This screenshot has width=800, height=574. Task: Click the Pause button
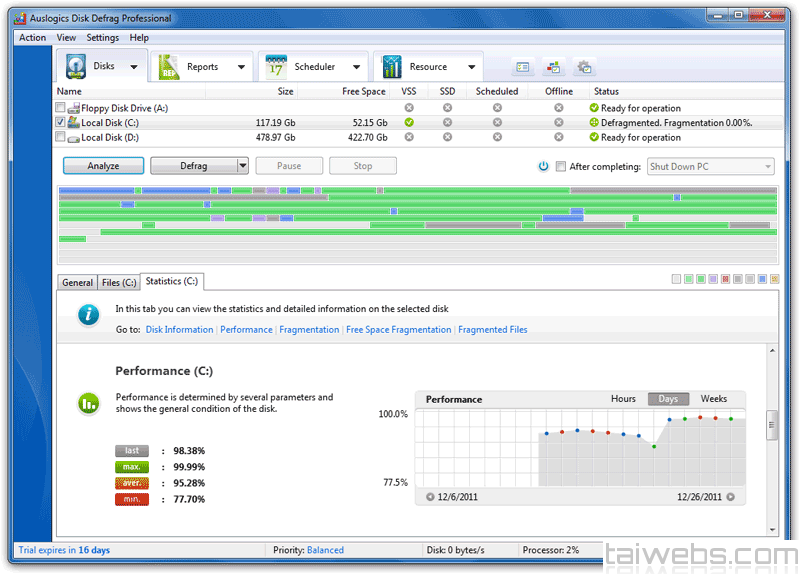[x=289, y=166]
